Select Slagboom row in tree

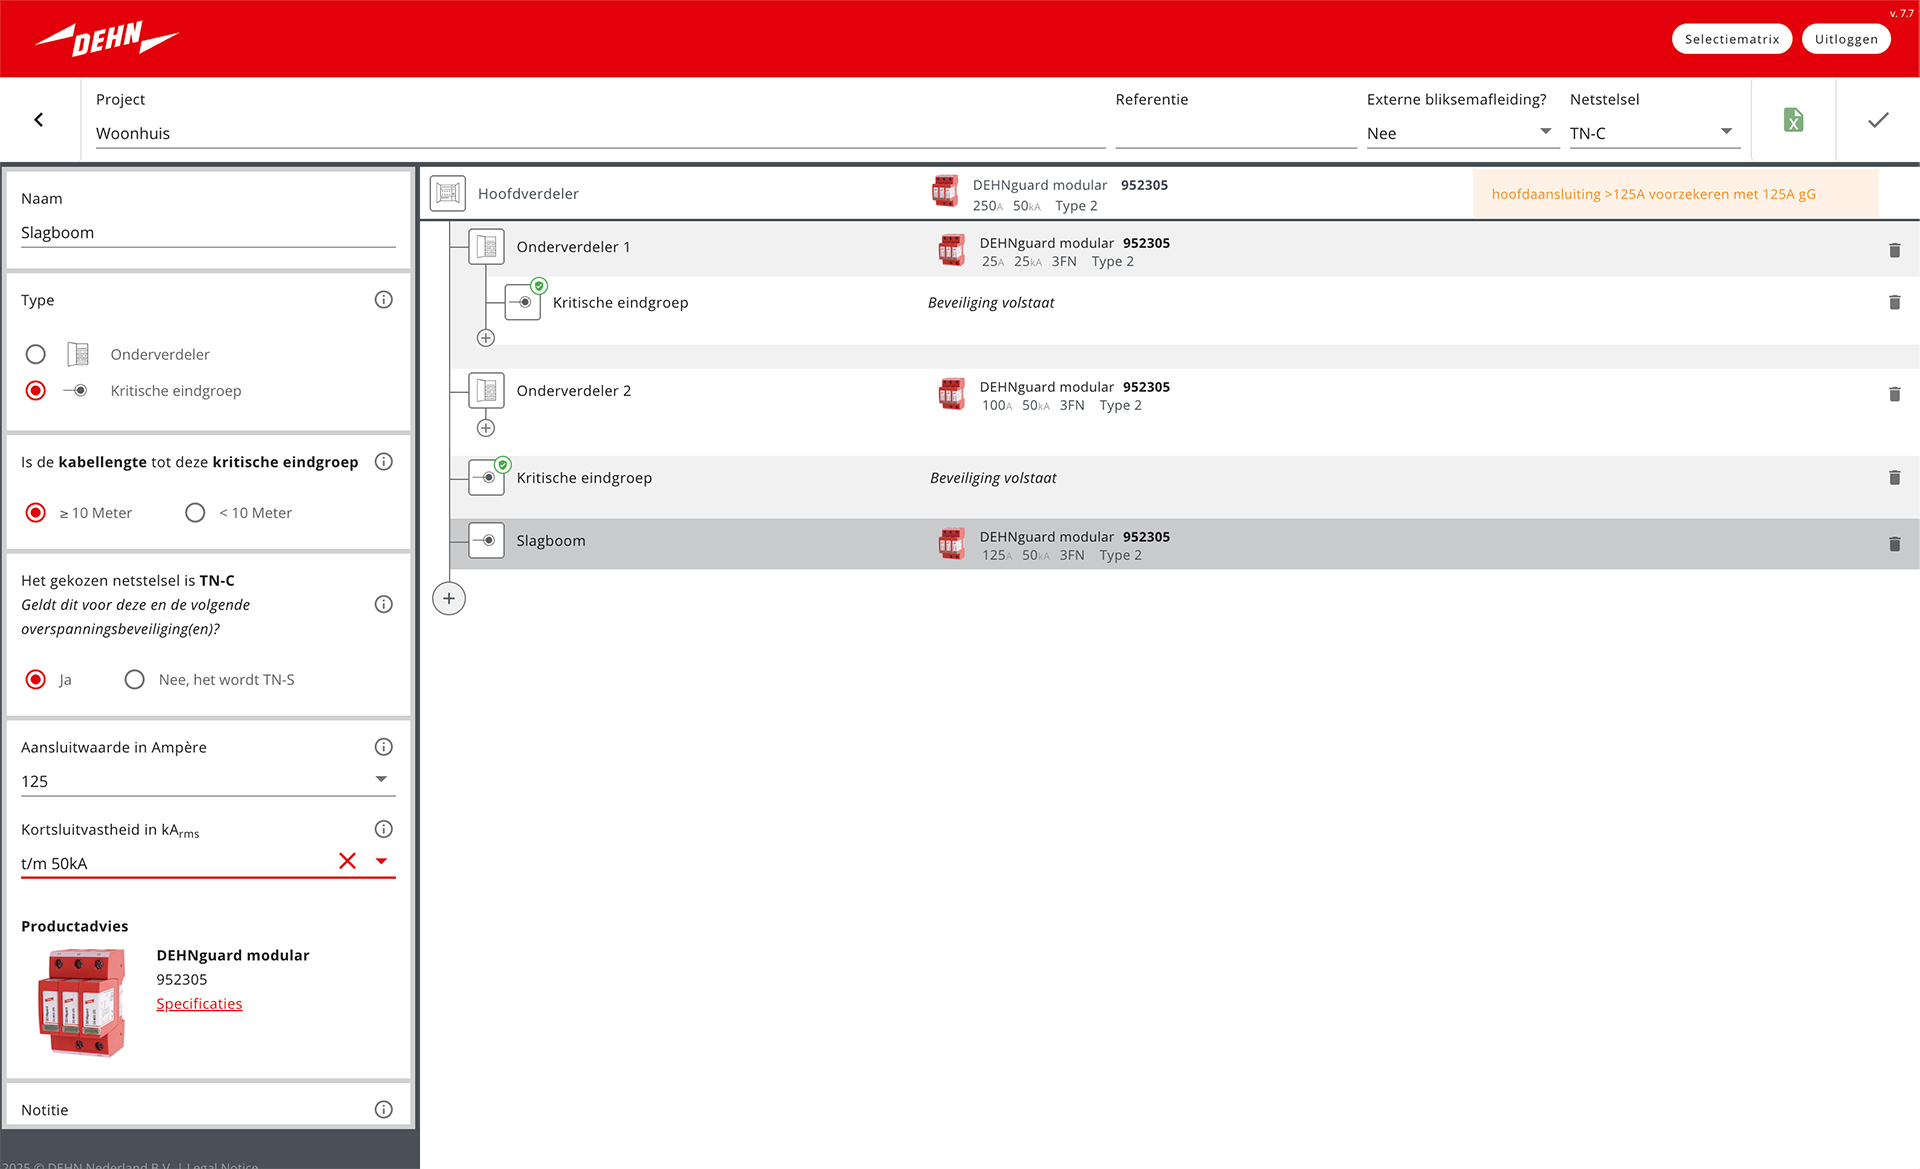pyautogui.click(x=1185, y=544)
